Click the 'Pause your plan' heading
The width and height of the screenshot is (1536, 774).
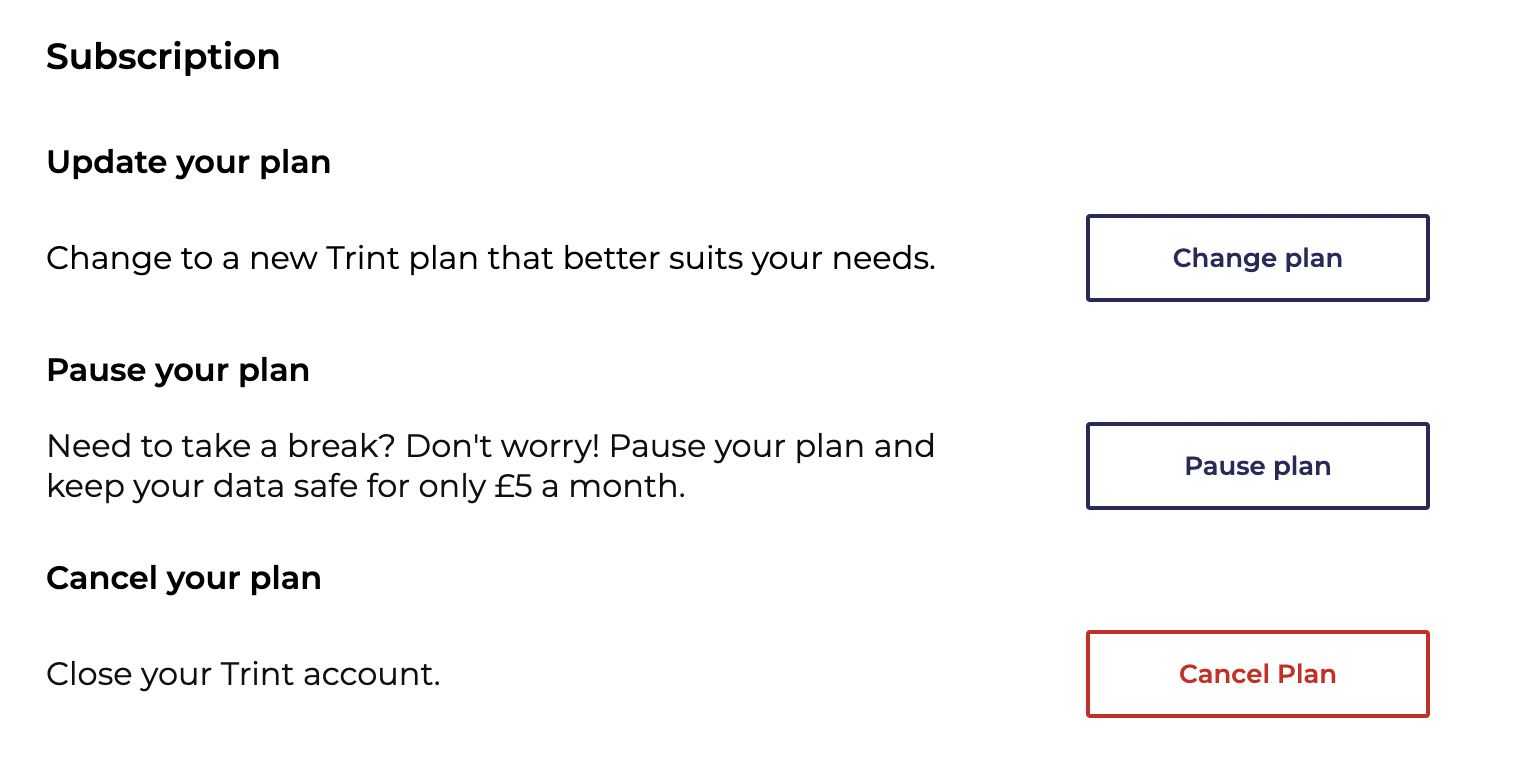coord(178,370)
